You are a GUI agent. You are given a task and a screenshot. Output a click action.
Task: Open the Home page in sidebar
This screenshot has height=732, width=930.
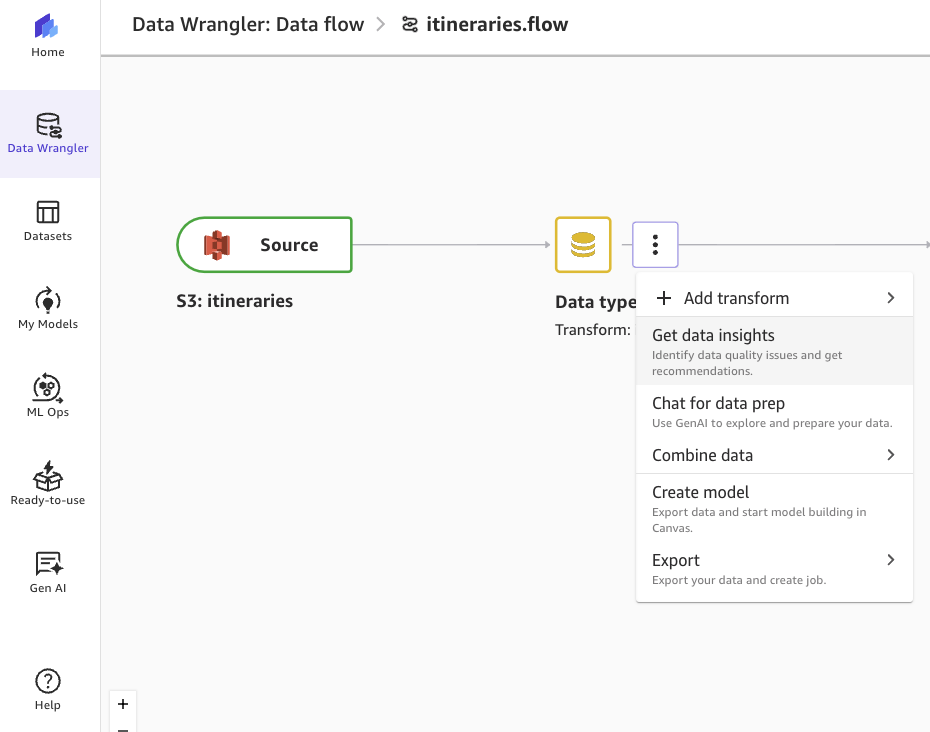point(47,37)
